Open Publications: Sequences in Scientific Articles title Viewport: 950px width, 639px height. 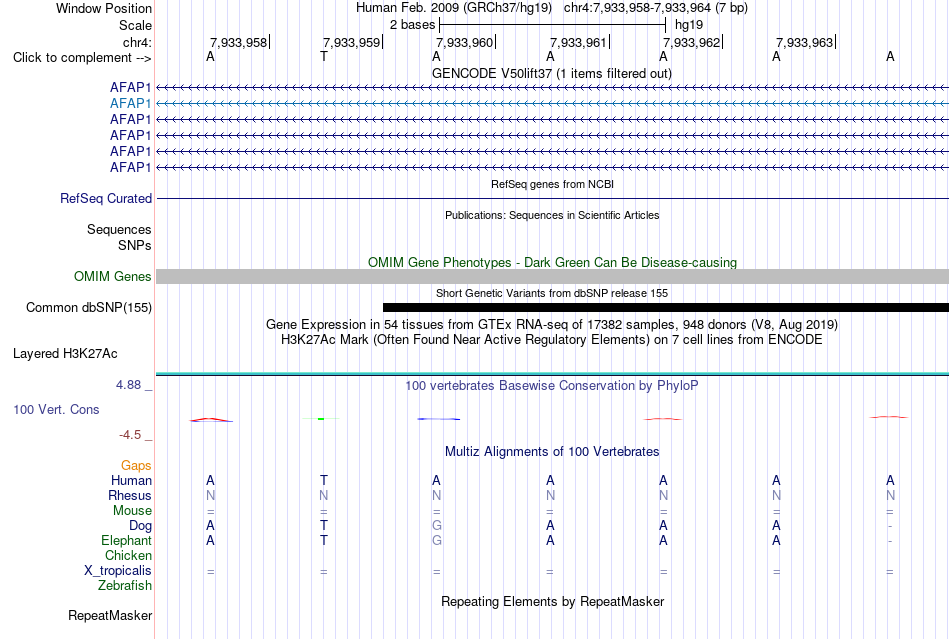tap(552, 215)
